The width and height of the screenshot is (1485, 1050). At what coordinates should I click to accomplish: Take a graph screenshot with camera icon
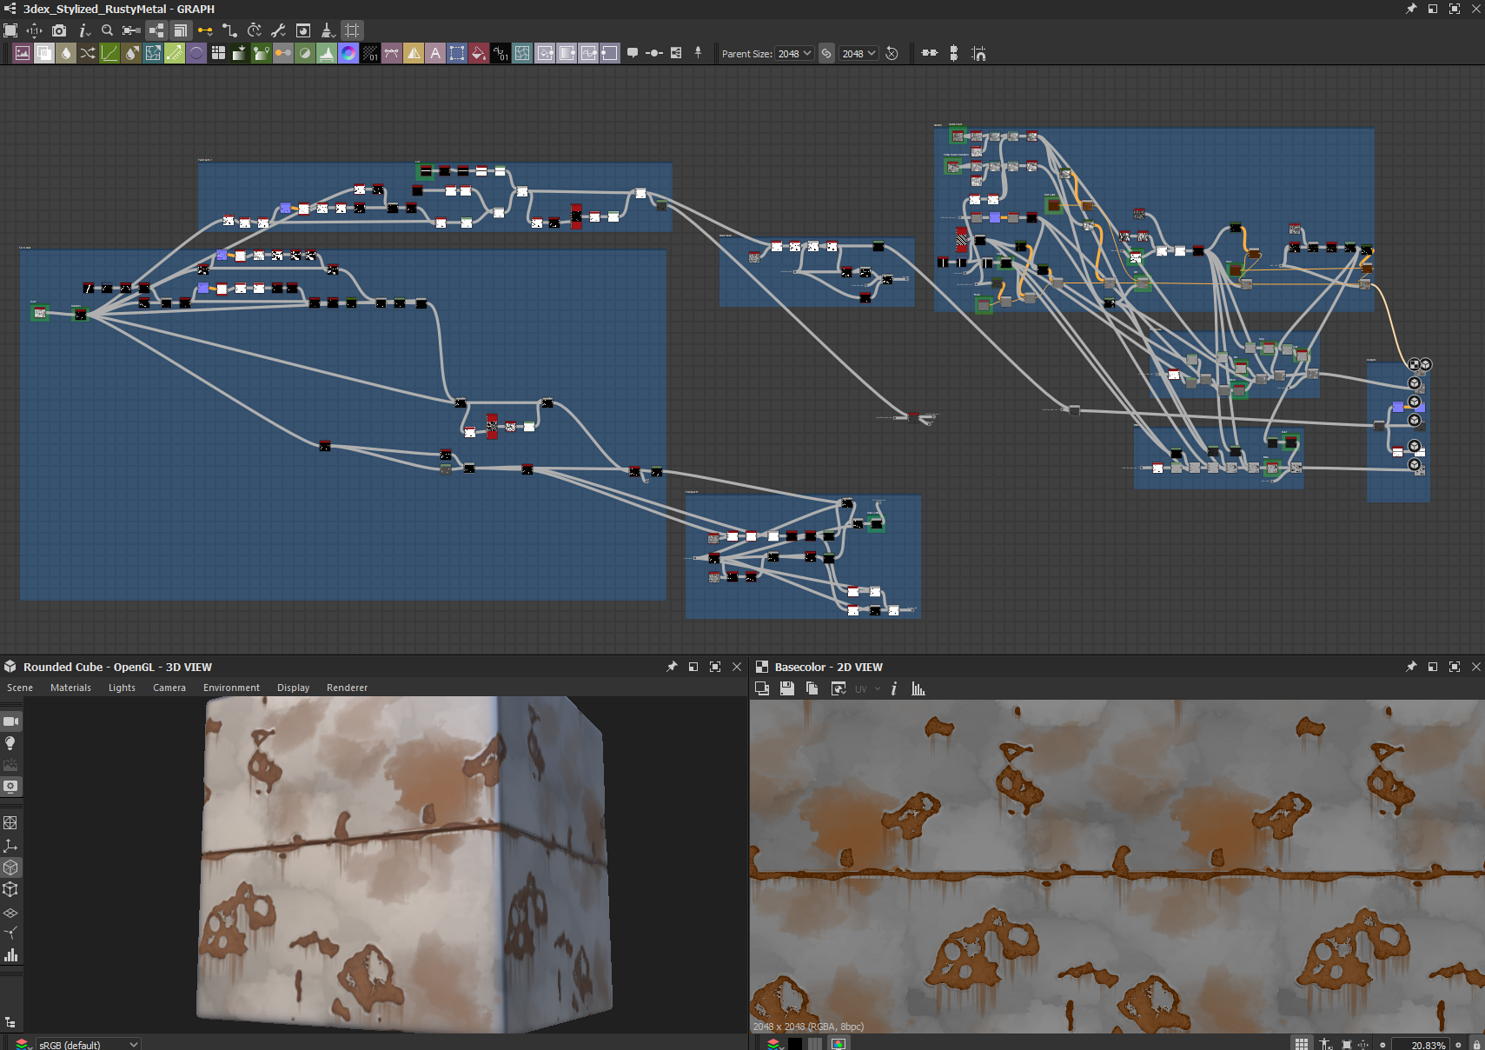tap(59, 31)
